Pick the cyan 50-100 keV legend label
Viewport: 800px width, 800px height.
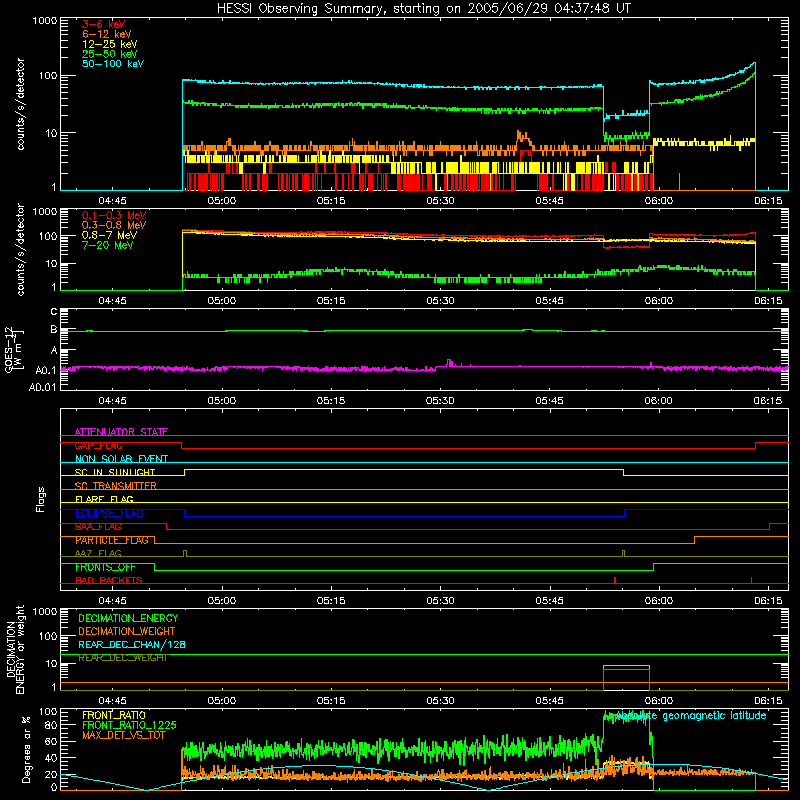[x=113, y=64]
